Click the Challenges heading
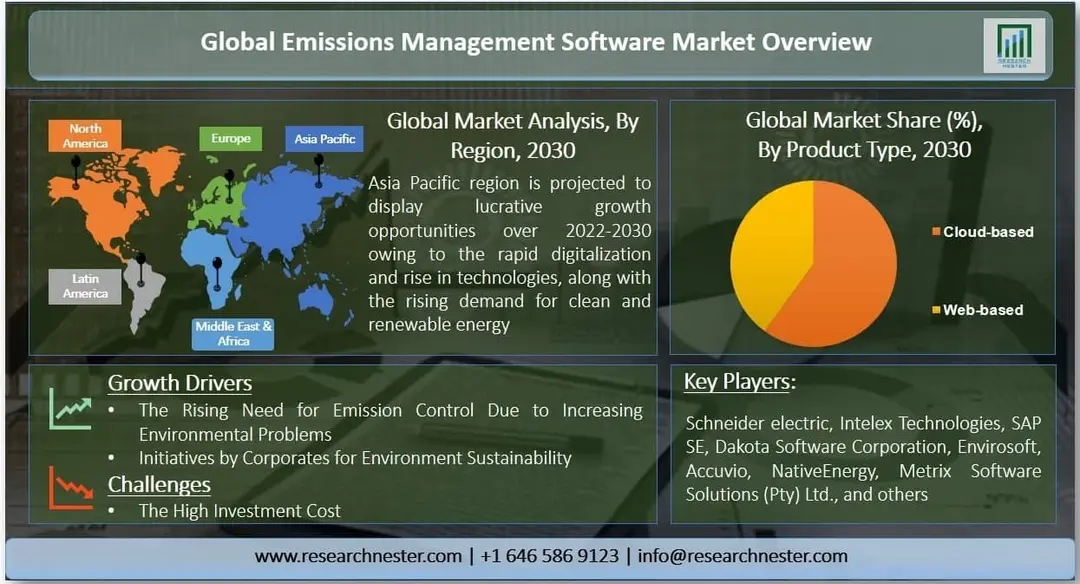The image size is (1080, 584). tap(159, 485)
